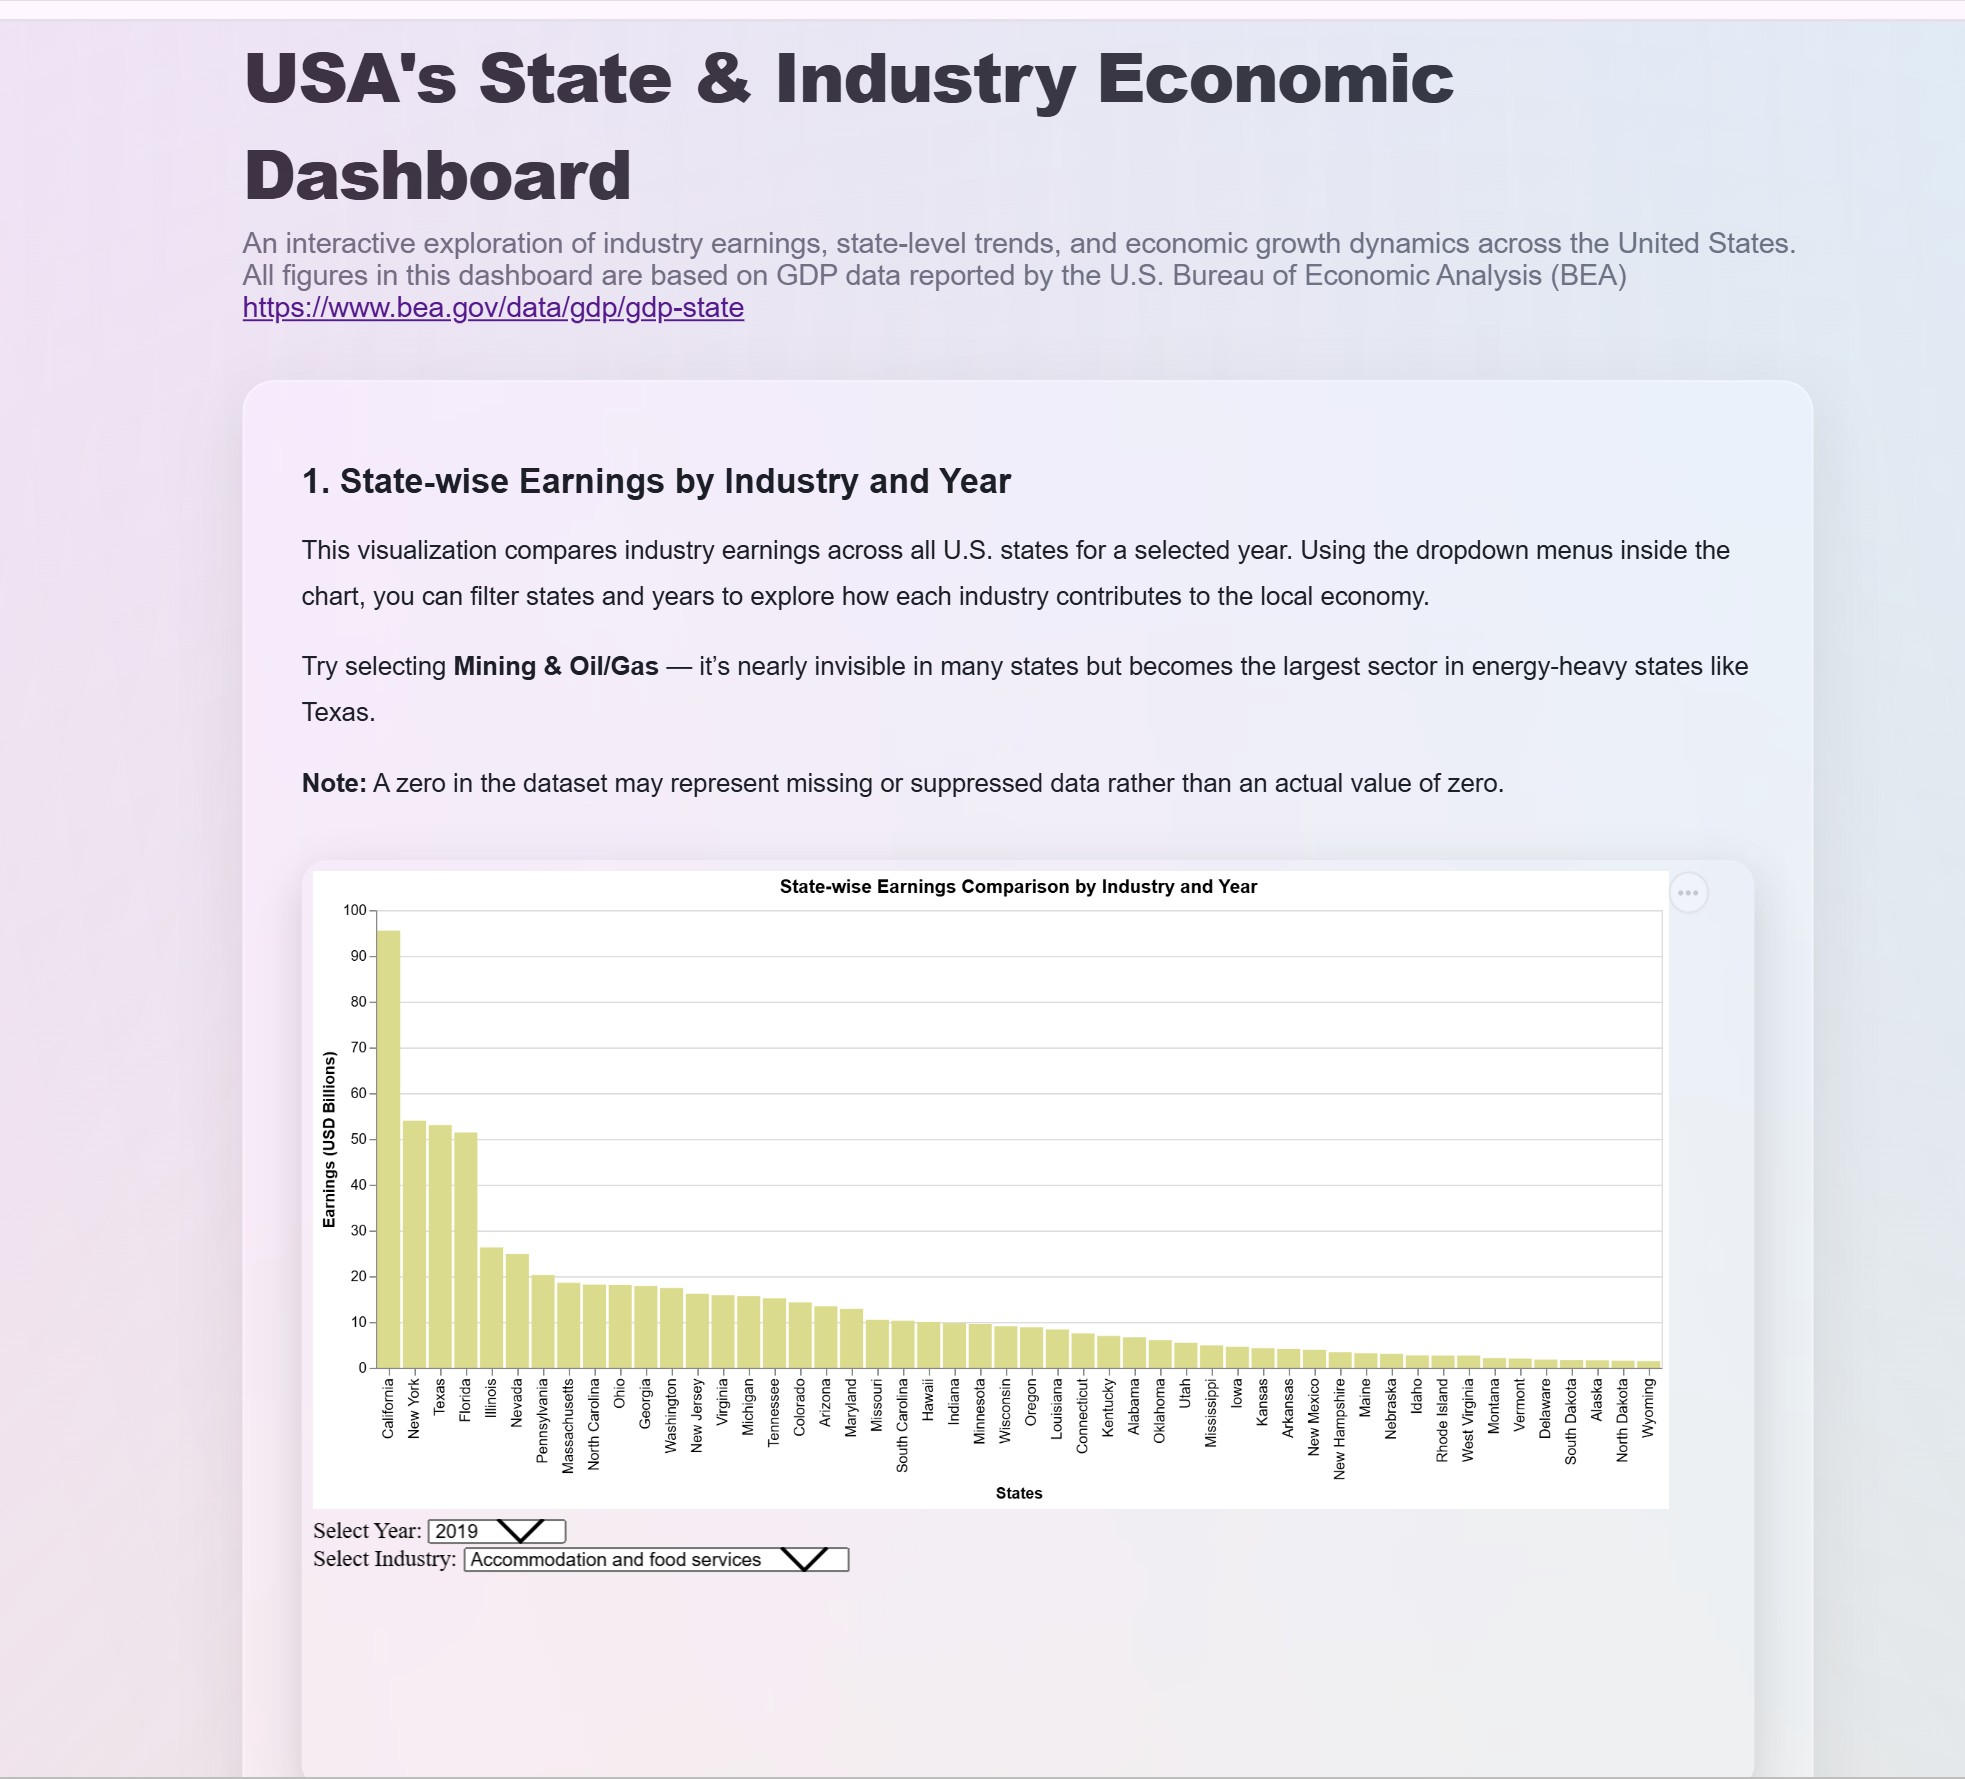Image resolution: width=1965 pixels, height=1779 pixels.
Task: Click the State-wise Earnings section heading
Action: coord(656,481)
